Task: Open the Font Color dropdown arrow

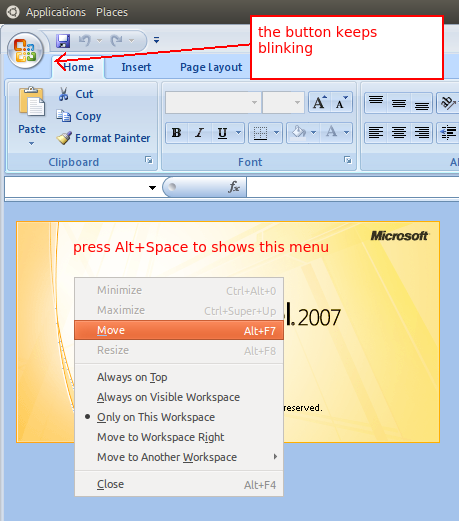Action: pos(347,133)
